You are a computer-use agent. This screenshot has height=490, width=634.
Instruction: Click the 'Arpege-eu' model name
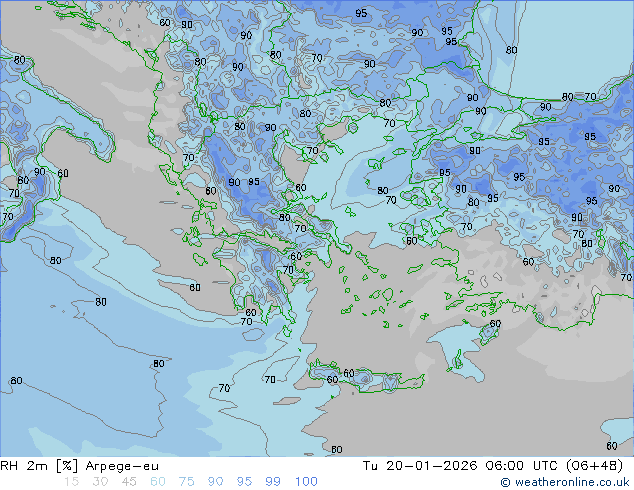(x=122, y=467)
